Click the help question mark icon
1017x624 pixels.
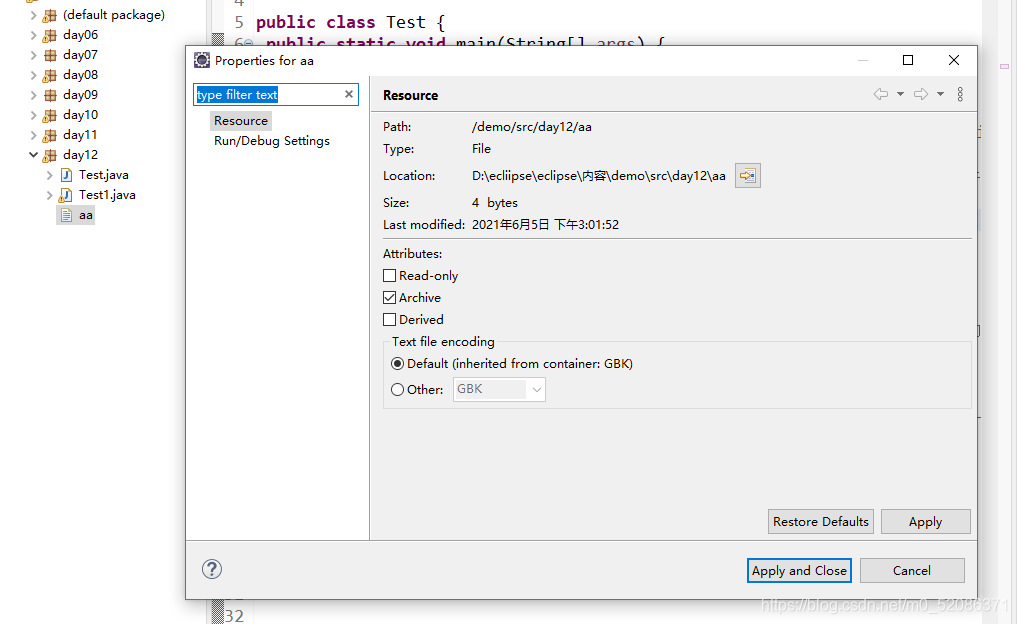coord(211,569)
